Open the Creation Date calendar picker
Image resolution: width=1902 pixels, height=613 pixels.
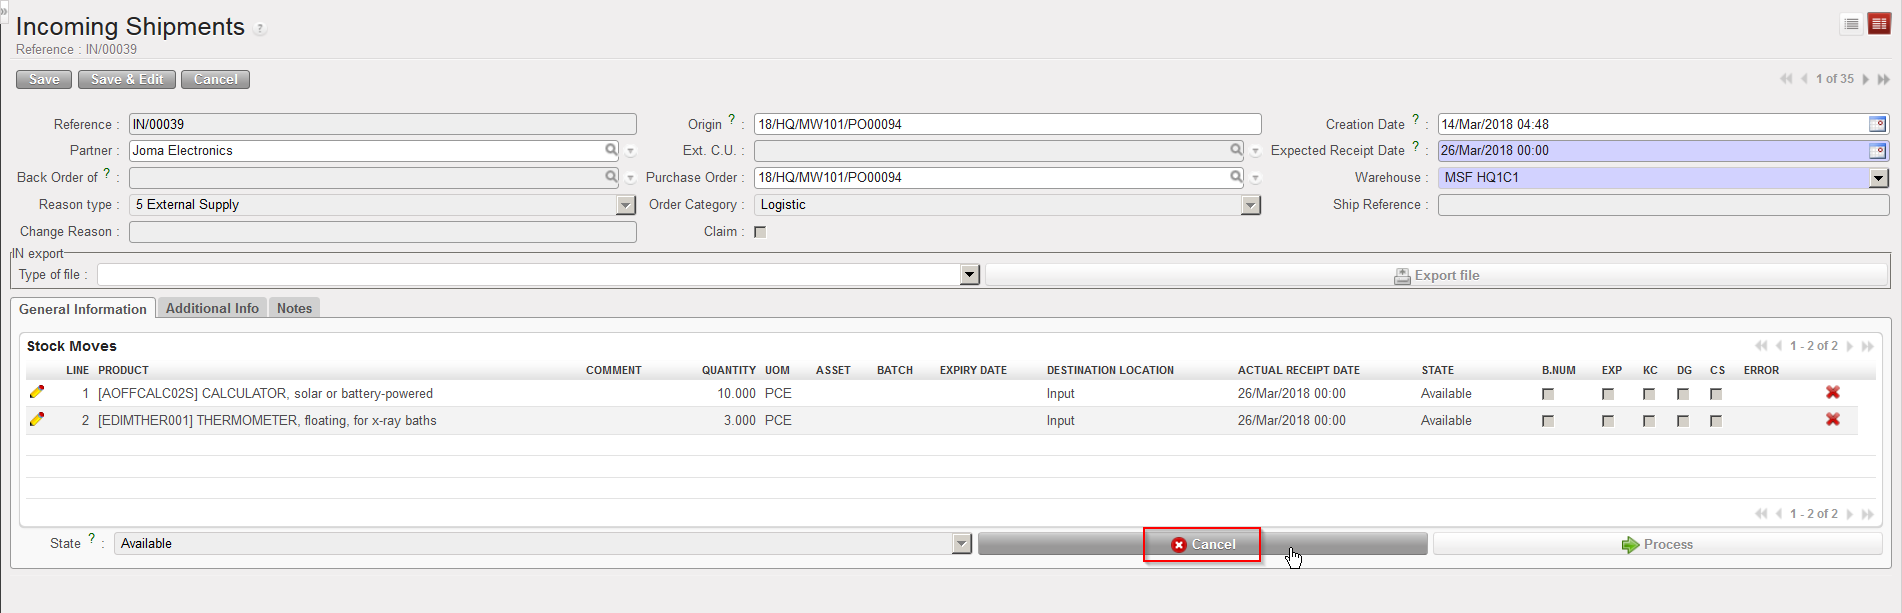1877,124
